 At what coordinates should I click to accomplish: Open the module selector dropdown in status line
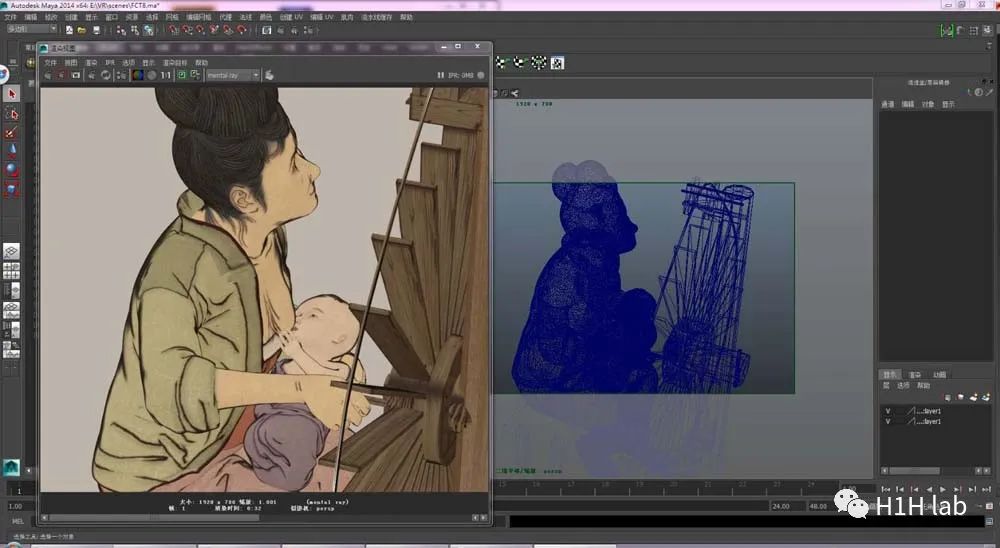pyautogui.click(x=30, y=30)
